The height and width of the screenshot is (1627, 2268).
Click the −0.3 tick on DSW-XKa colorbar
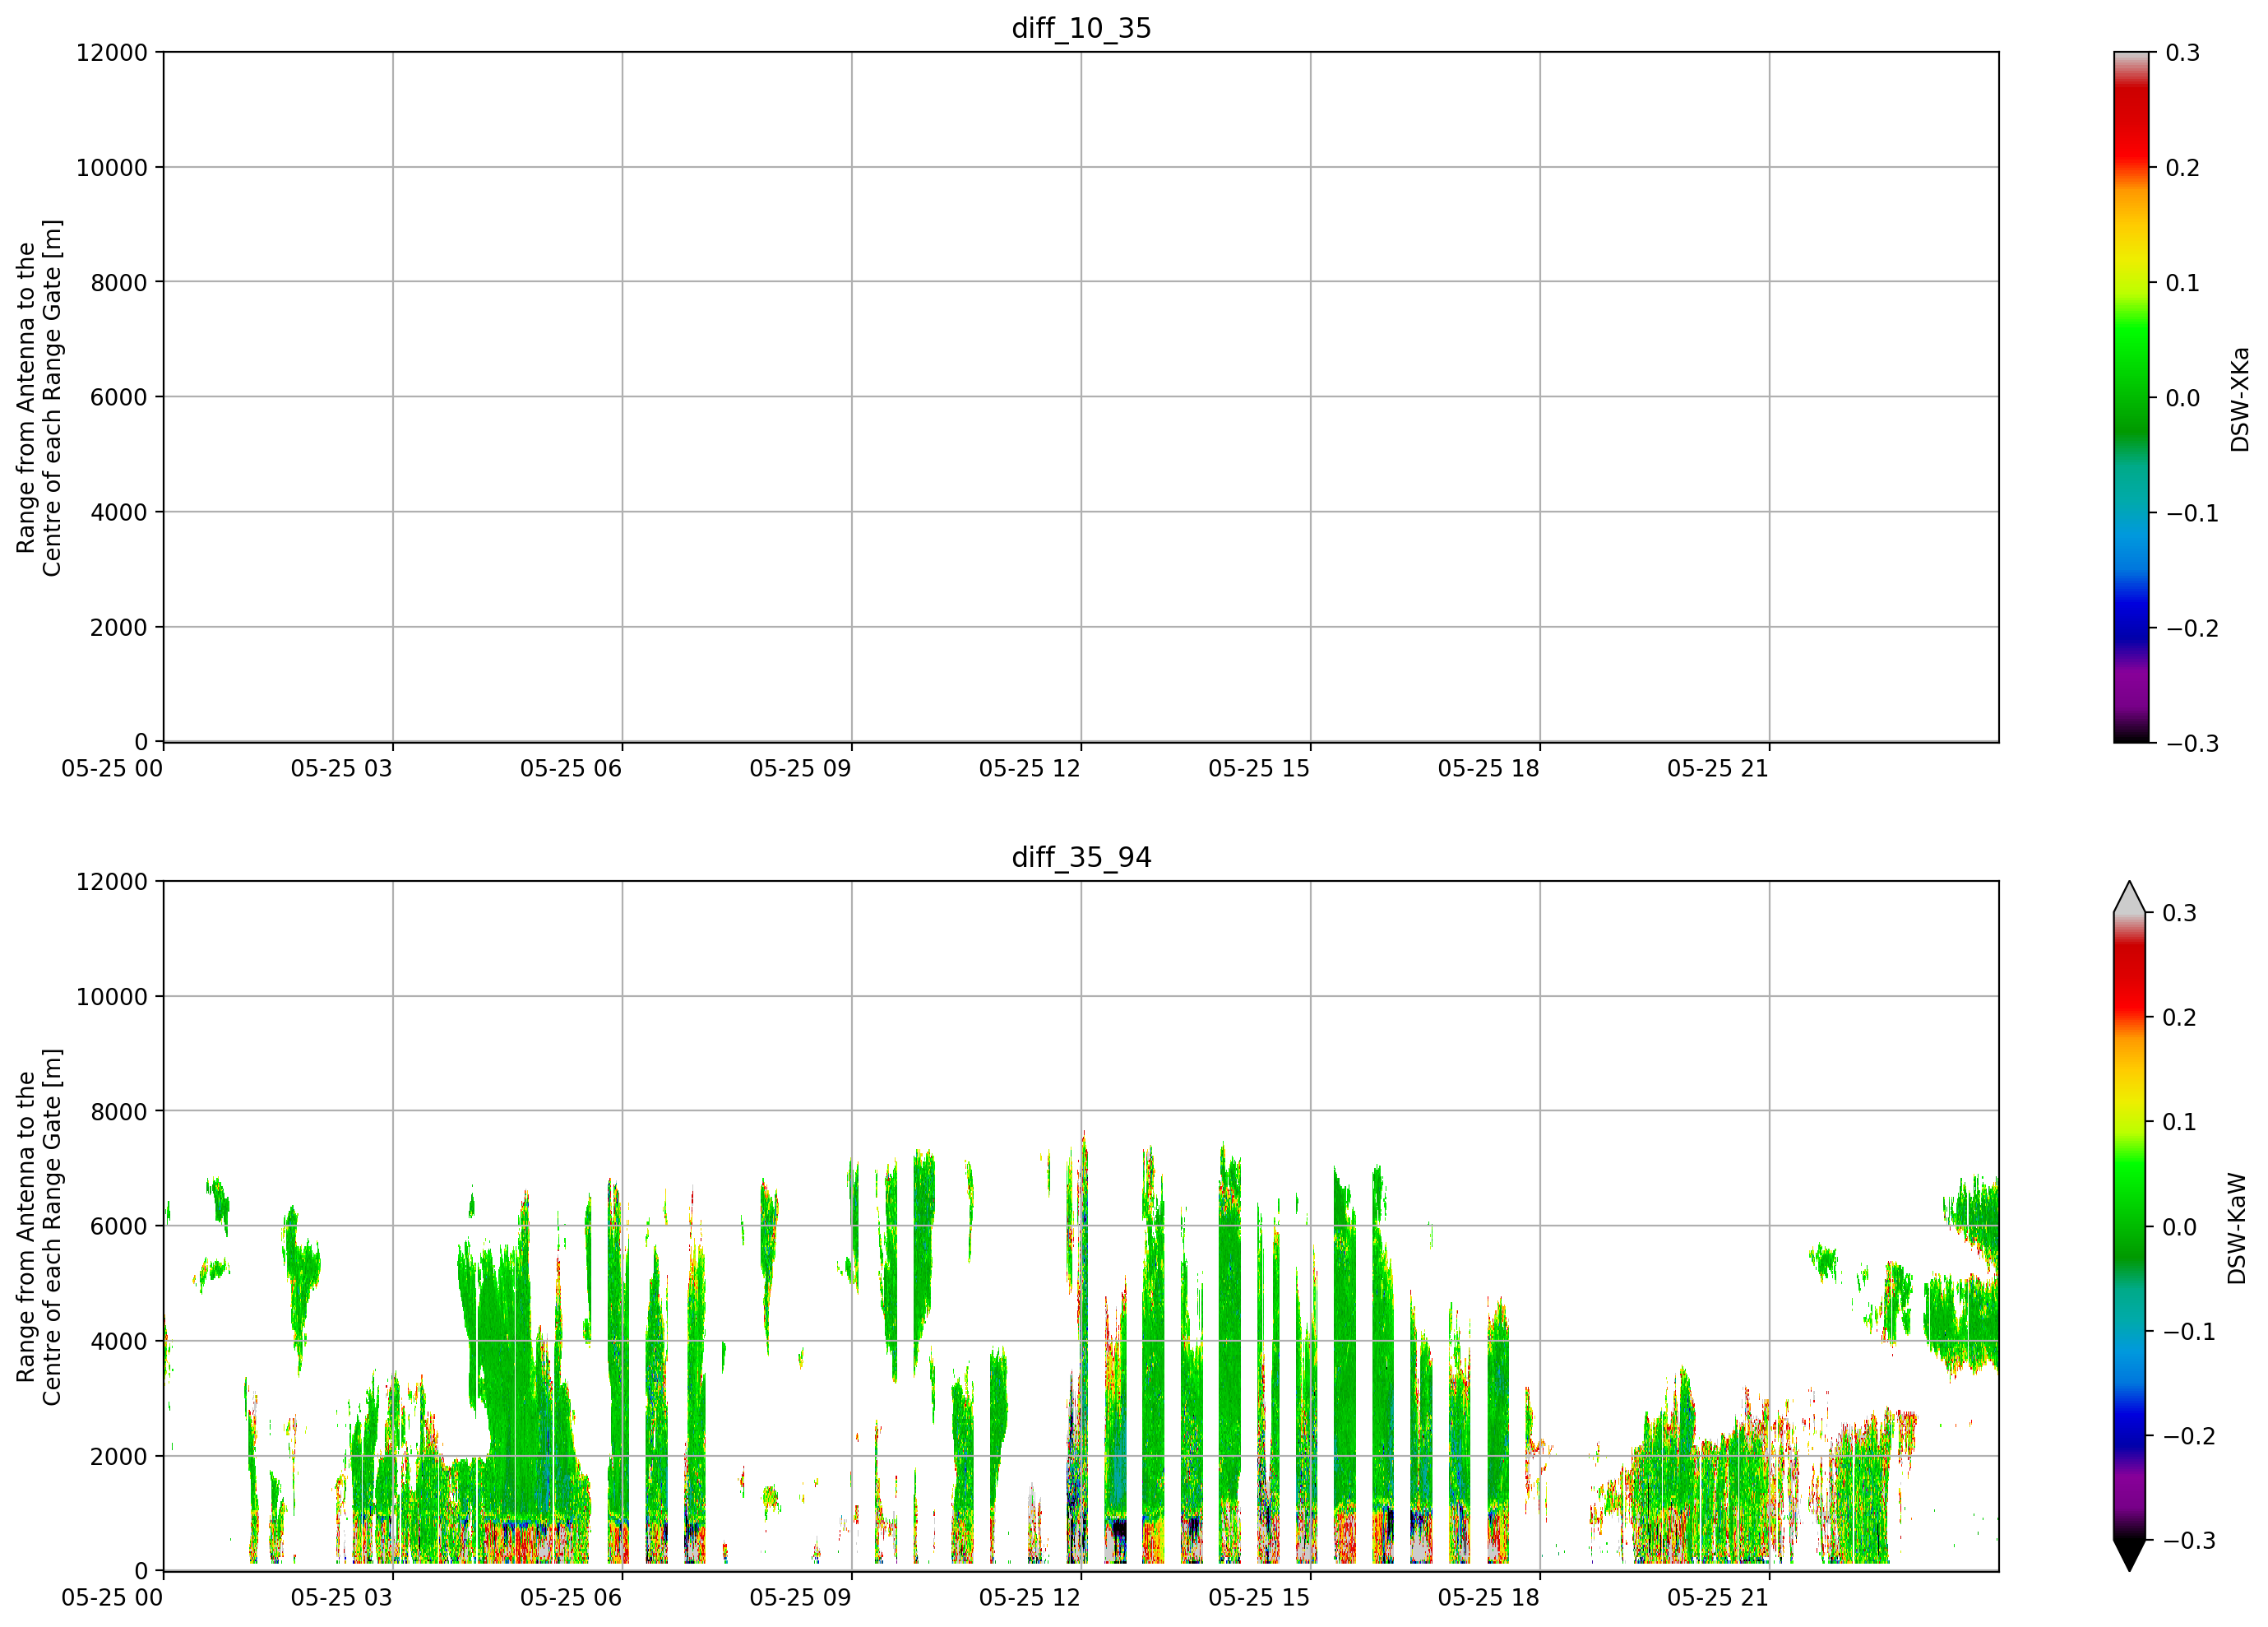[2192, 743]
